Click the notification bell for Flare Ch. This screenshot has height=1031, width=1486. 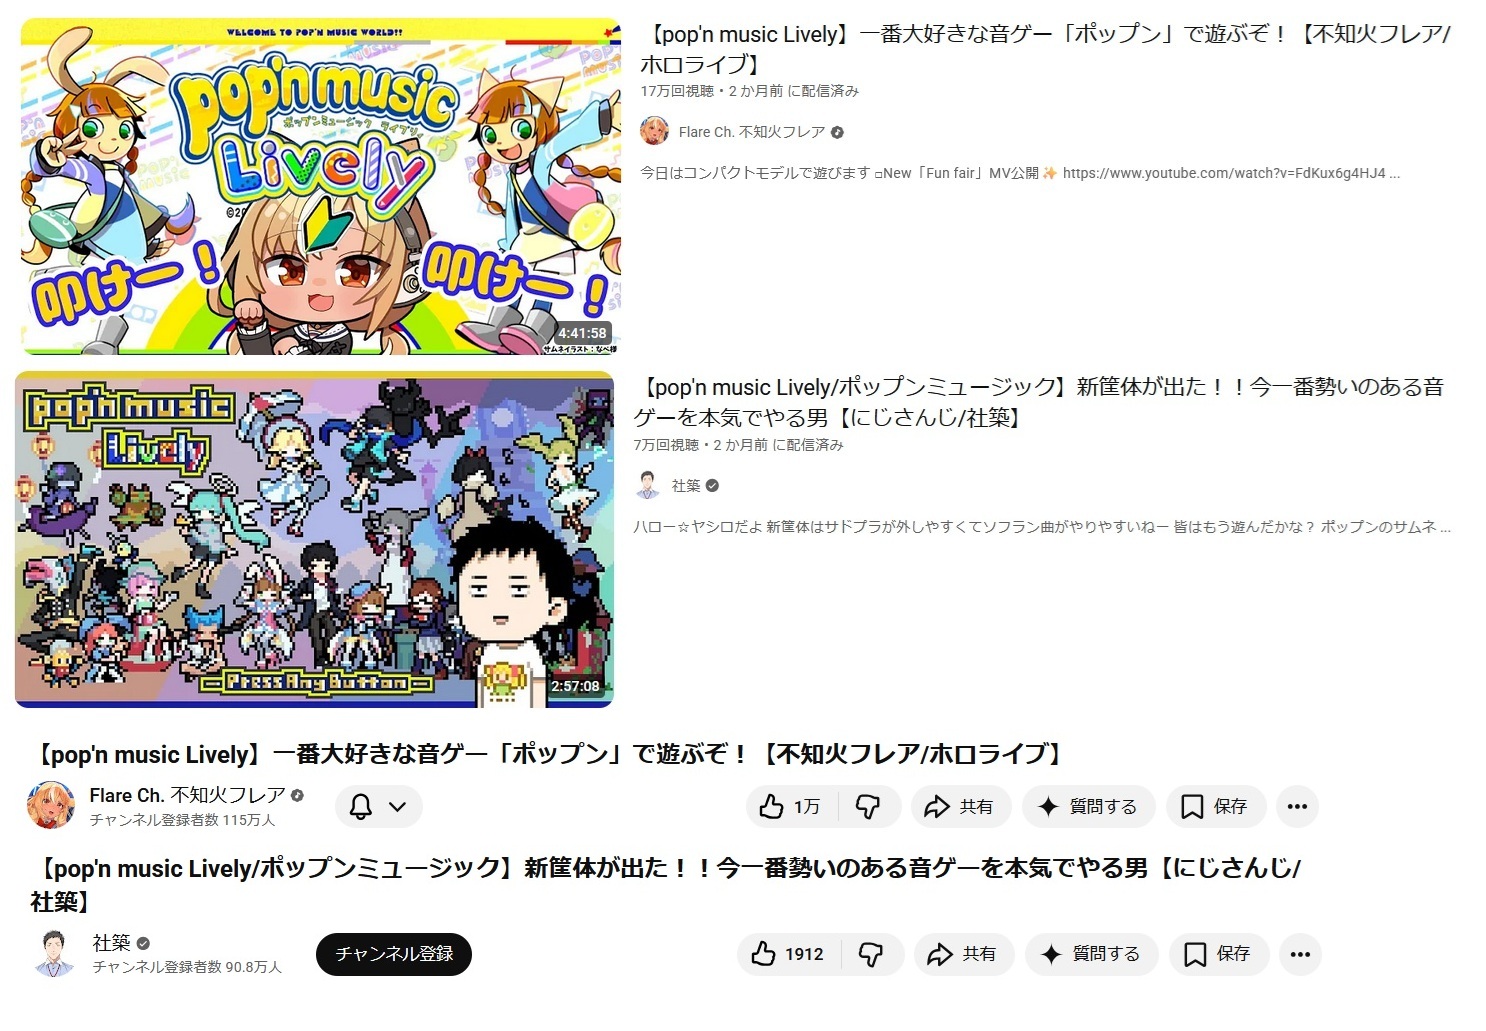tap(361, 806)
